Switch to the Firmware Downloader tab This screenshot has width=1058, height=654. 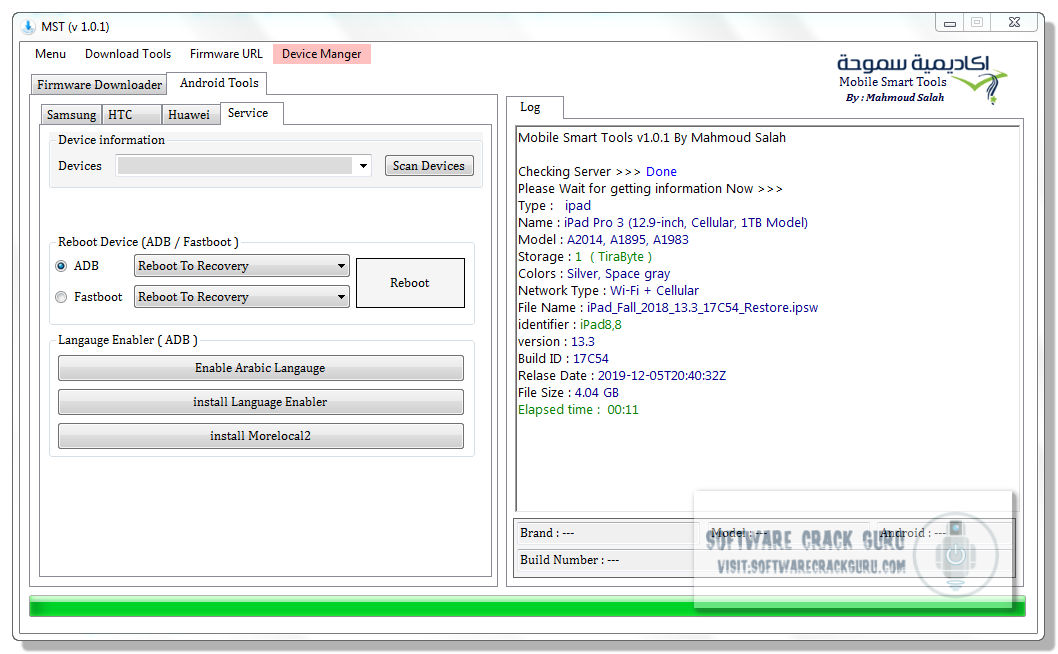click(99, 84)
